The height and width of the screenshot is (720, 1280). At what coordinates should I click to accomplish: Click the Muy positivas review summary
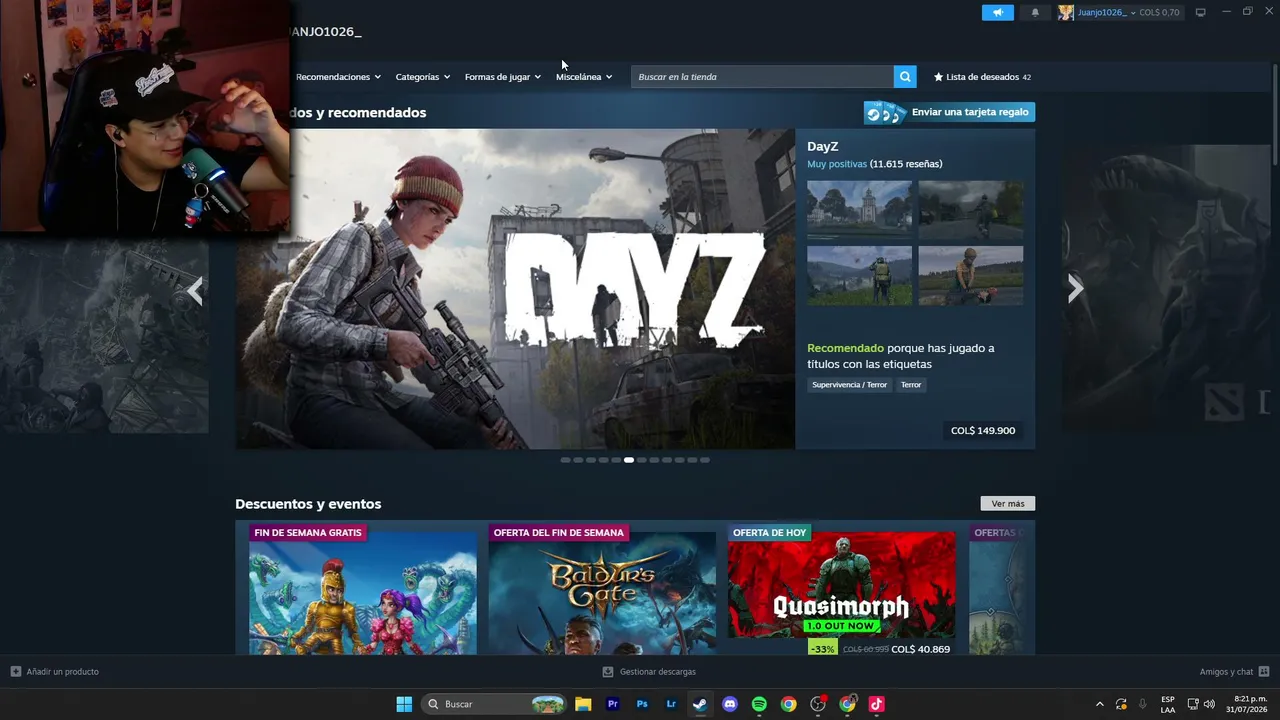[x=837, y=164]
